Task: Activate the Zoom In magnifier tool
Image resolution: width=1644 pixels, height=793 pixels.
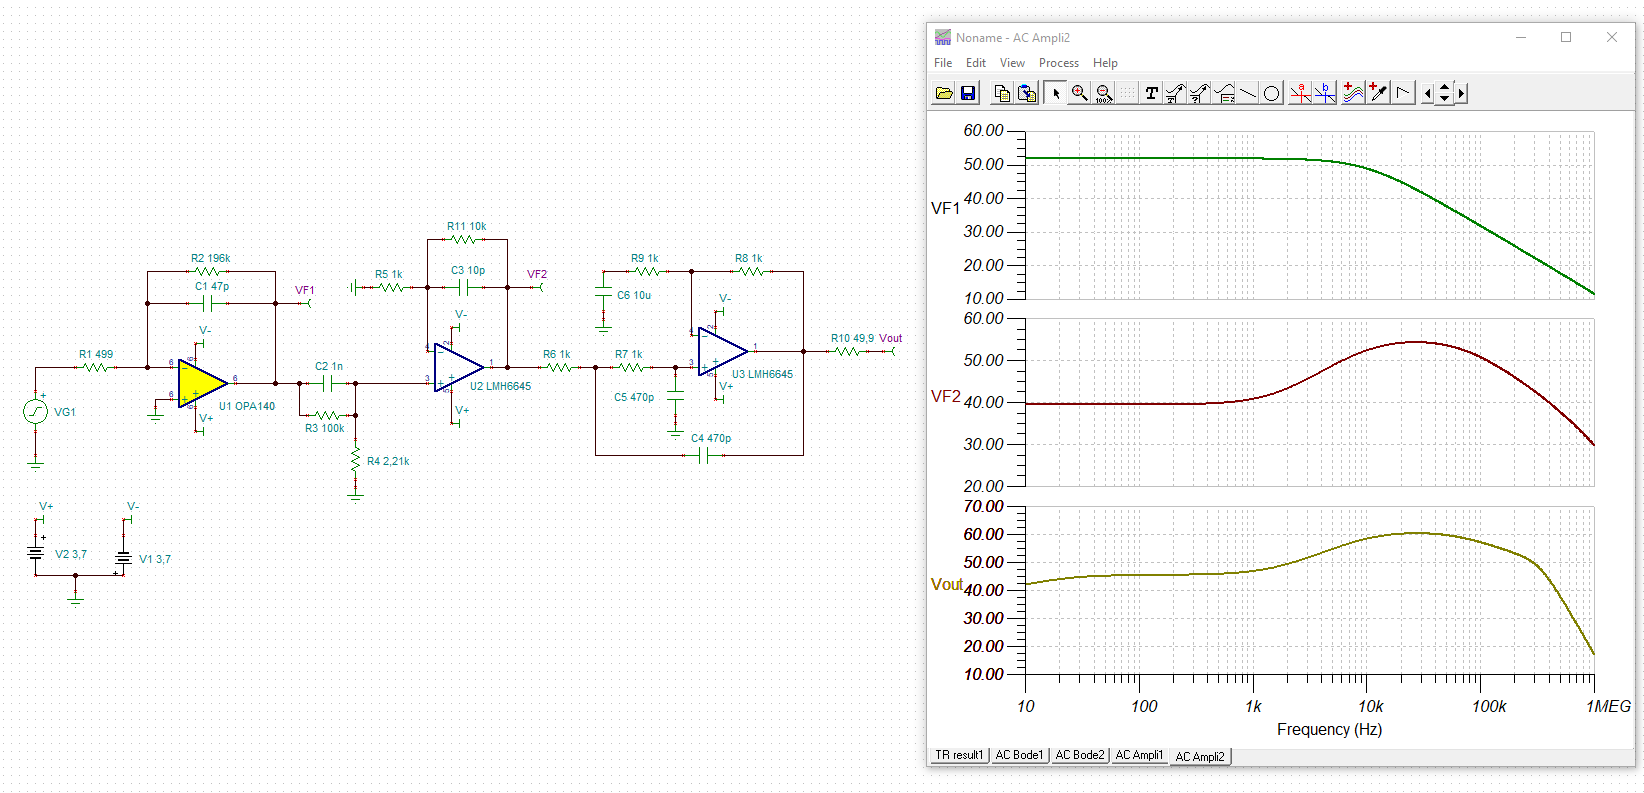Action: (x=1080, y=93)
